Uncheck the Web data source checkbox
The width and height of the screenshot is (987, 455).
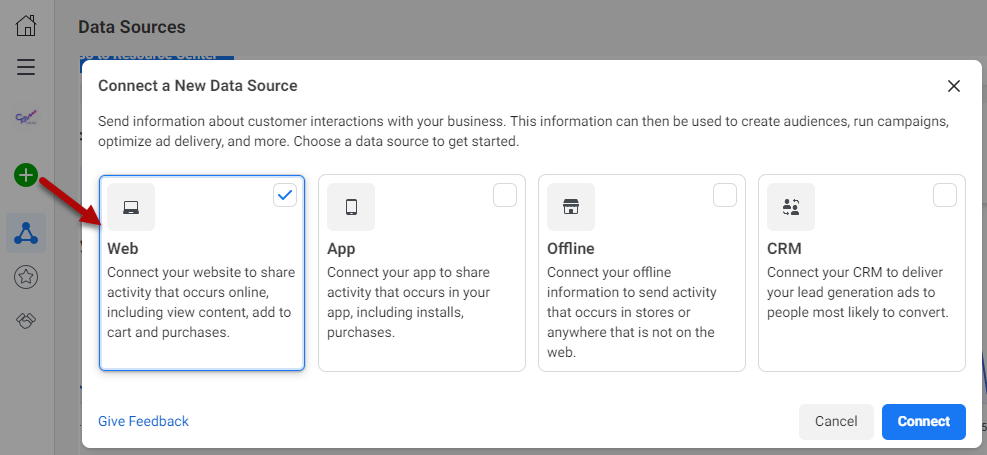coord(285,195)
